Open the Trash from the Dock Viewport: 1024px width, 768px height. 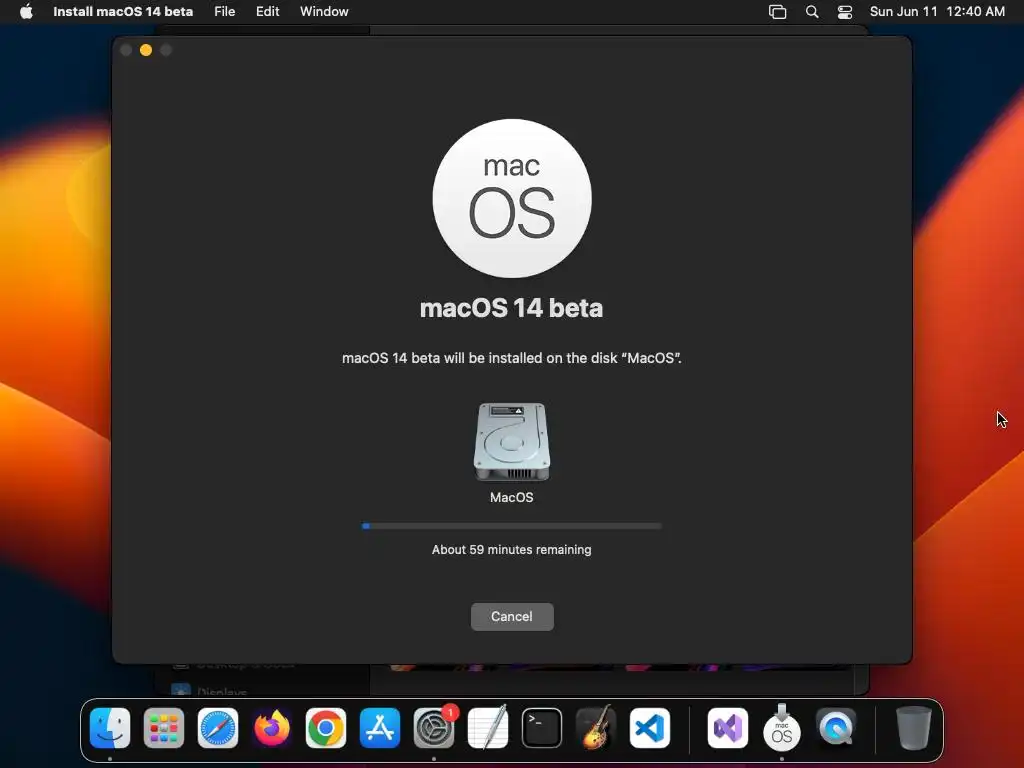[913, 728]
